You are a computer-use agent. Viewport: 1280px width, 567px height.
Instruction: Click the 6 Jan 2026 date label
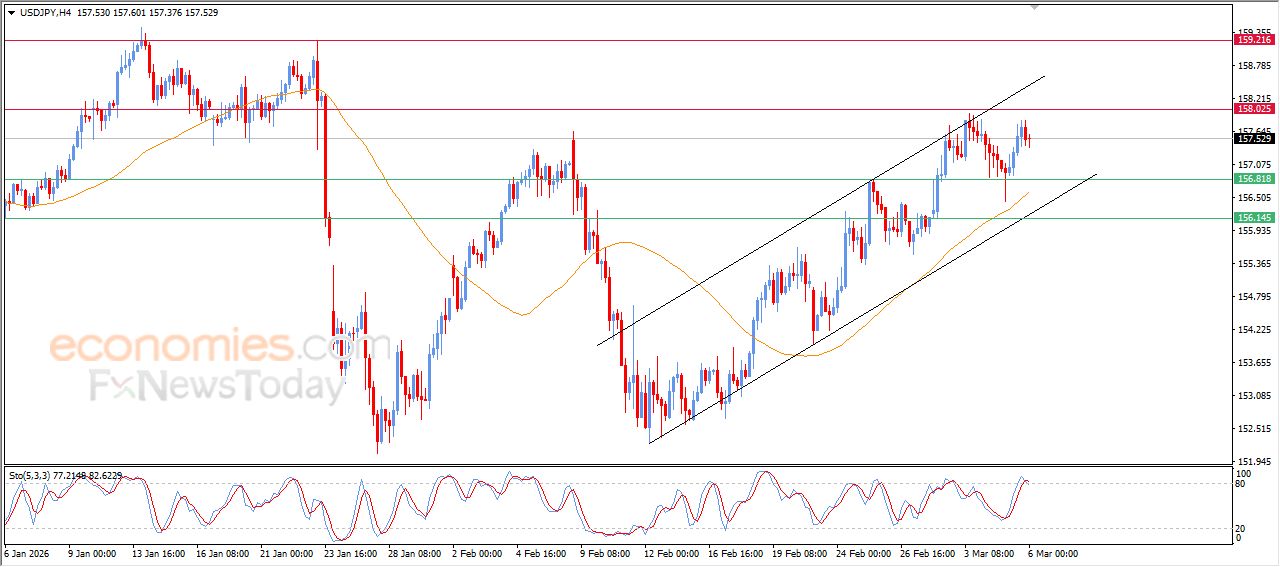(x=26, y=553)
